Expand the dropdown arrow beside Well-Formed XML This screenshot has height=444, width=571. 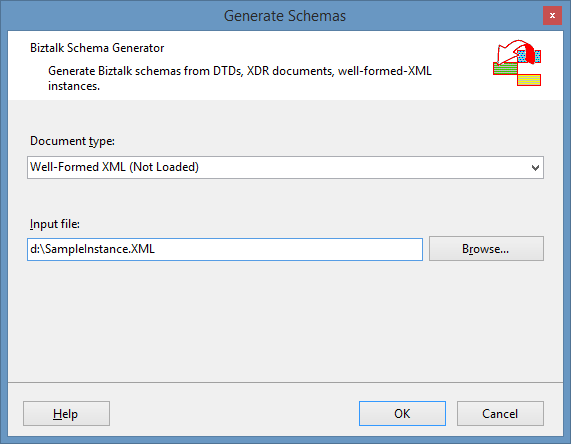[x=535, y=168]
